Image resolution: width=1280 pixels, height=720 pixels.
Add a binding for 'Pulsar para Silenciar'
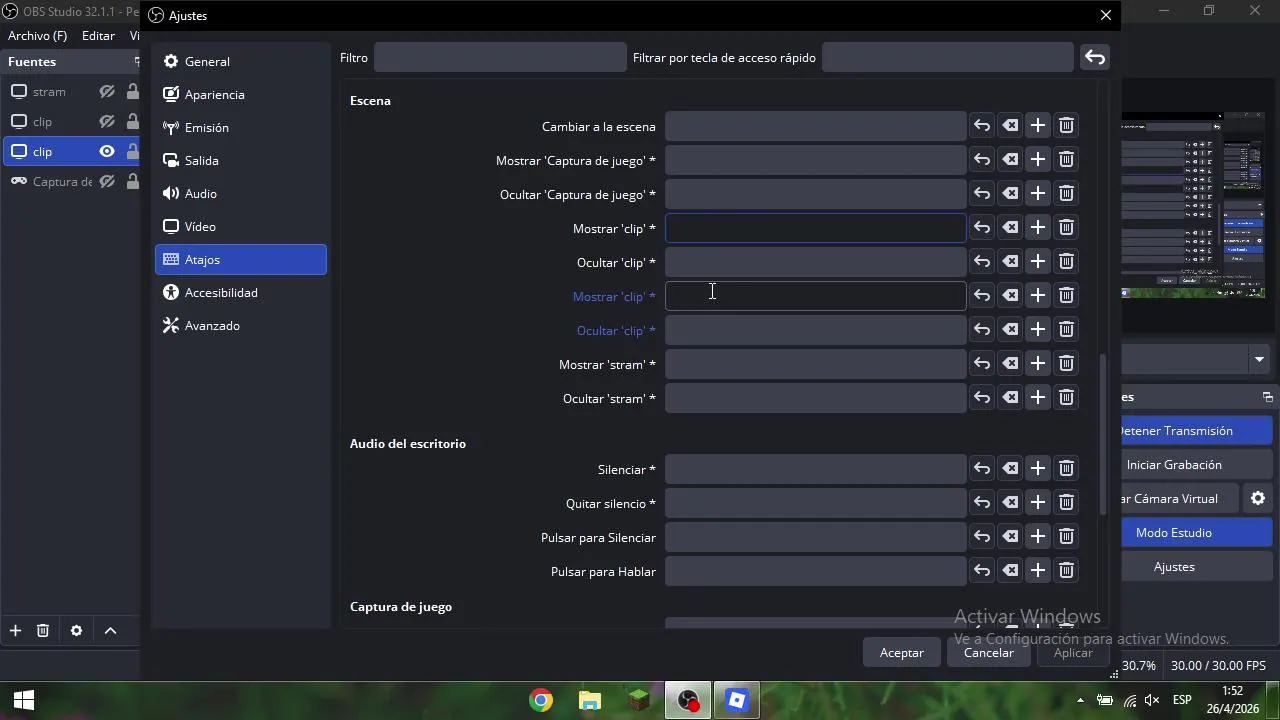coord(1038,537)
